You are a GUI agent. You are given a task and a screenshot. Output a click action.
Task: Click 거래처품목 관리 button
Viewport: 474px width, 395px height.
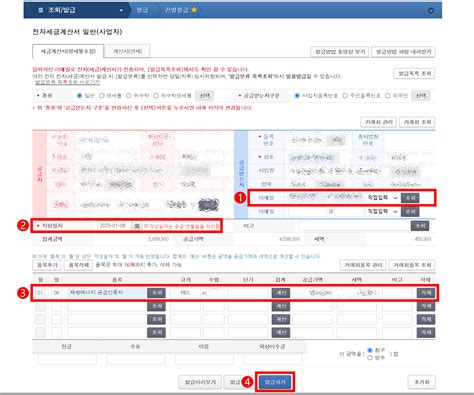coord(363,265)
